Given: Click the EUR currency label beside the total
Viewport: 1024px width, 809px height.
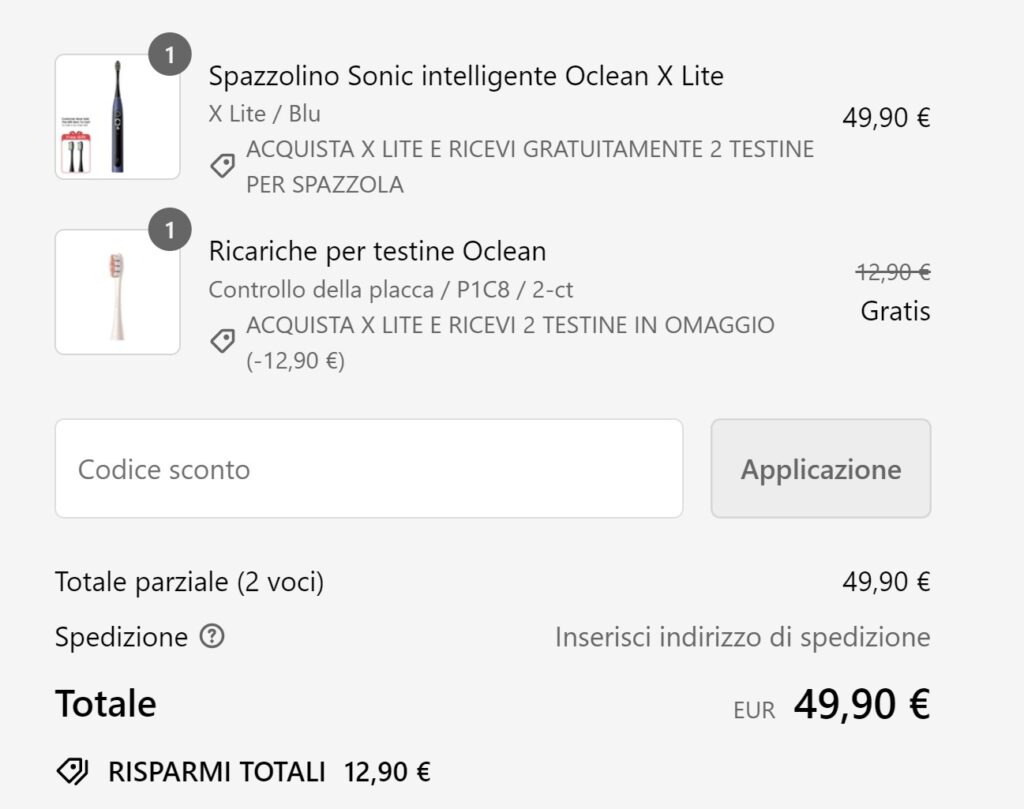Looking at the screenshot, I should [x=754, y=710].
